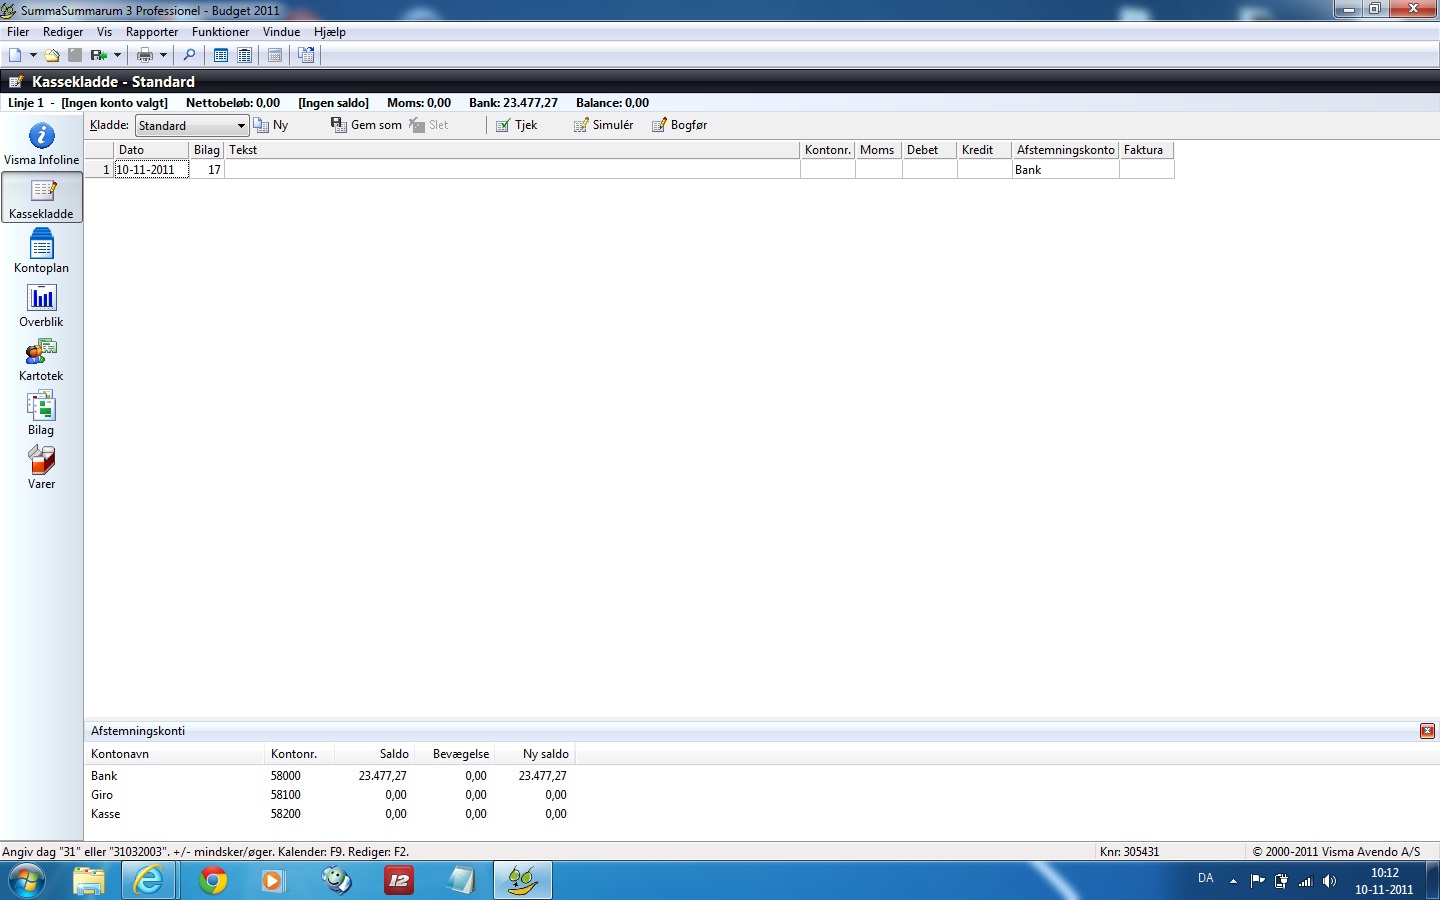Click the blue table view toolbar icon
This screenshot has height=900, width=1440.
point(221,55)
